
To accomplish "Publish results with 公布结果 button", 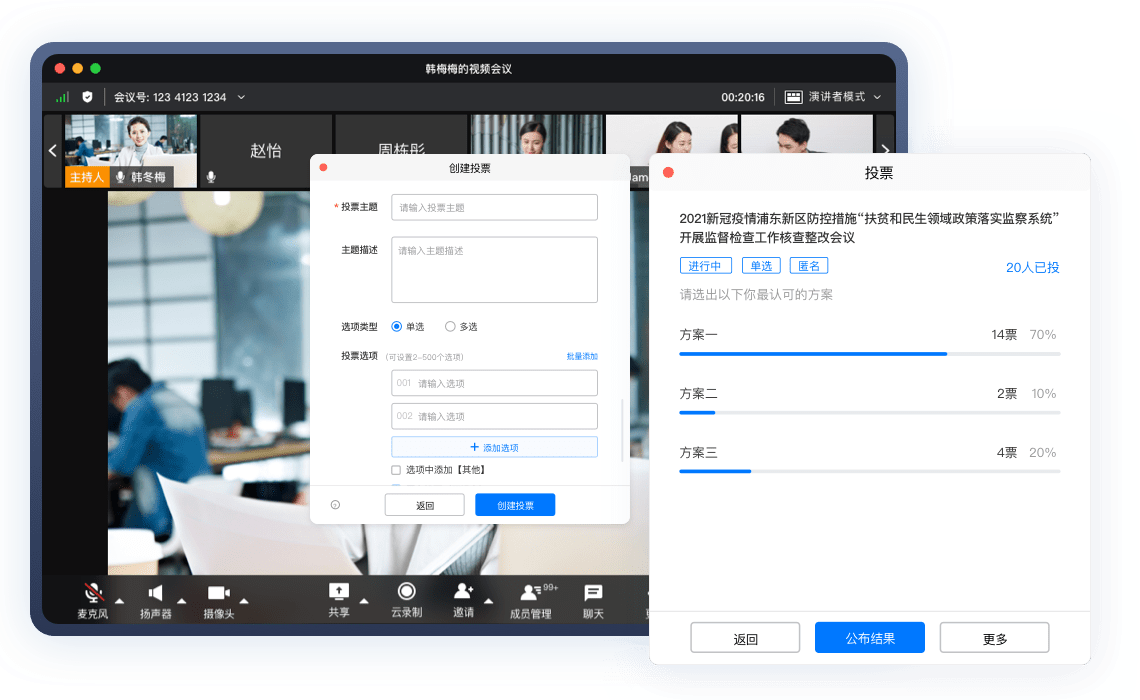I will pos(869,637).
